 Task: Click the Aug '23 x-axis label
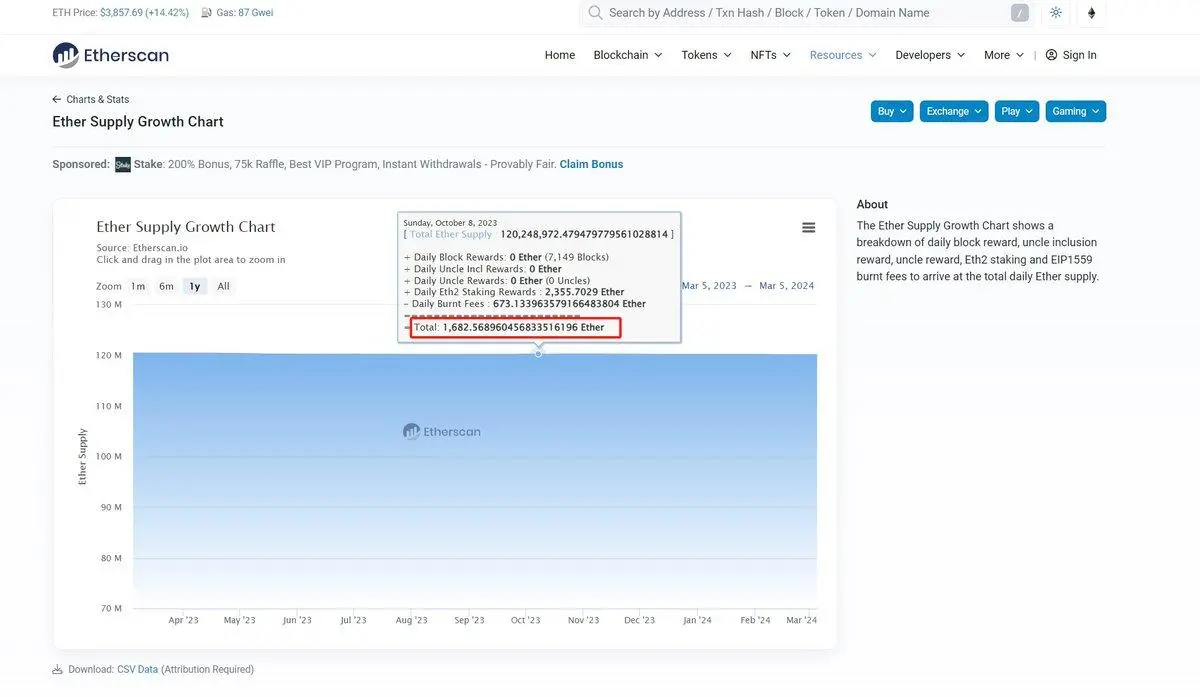click(x=411, y=620)
